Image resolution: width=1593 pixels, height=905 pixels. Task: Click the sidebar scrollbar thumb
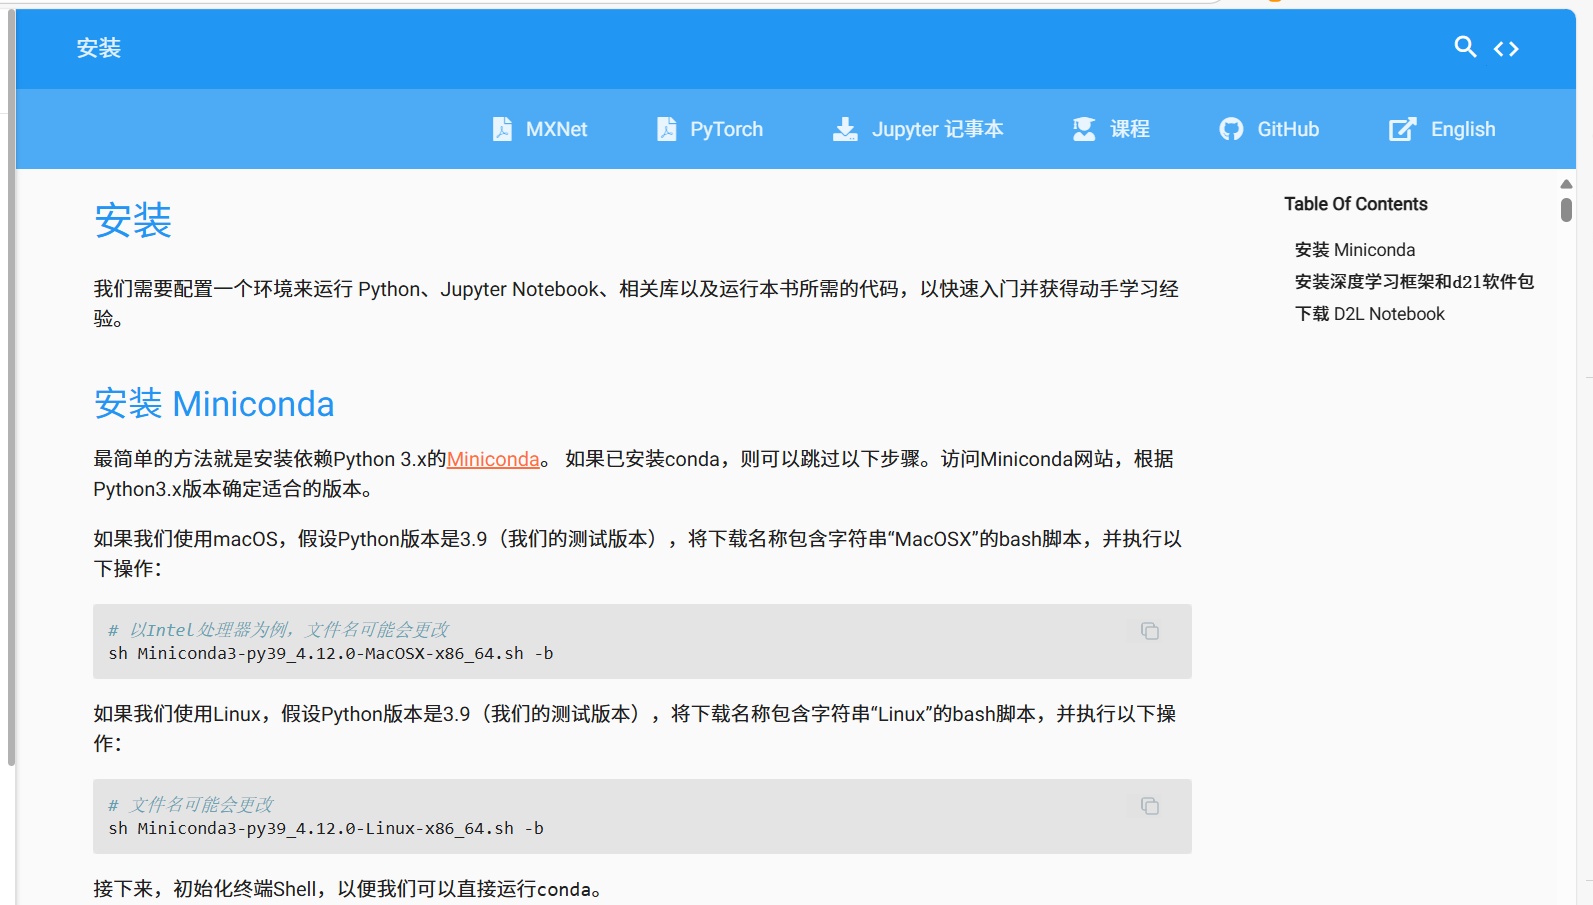1566,210
